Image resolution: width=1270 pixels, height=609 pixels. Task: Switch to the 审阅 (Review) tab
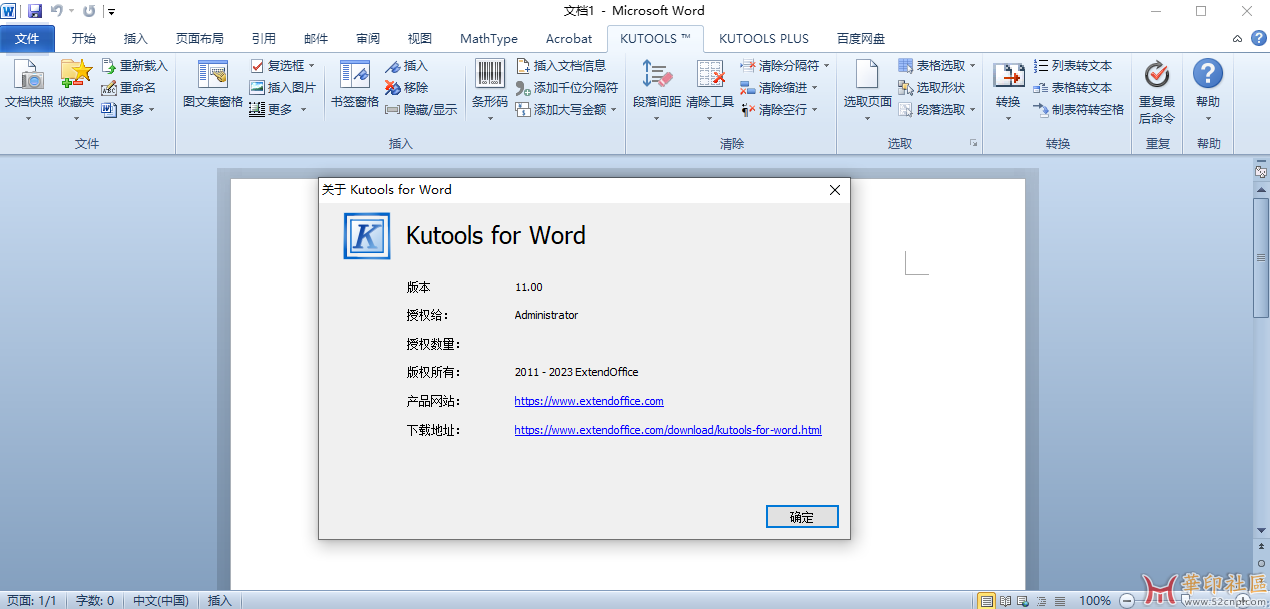click(x=368, y=38)
